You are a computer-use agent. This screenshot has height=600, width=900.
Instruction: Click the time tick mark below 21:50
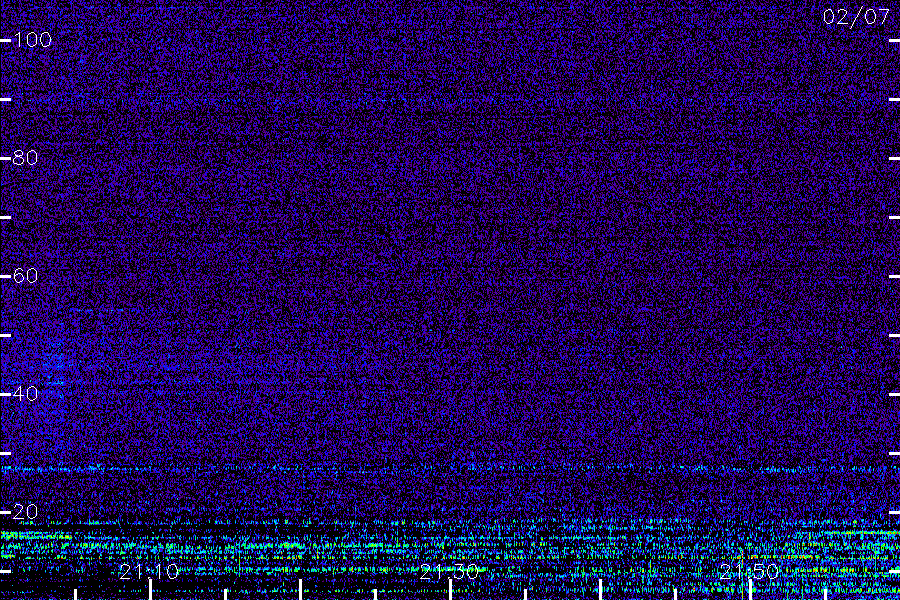coord(751,590)
